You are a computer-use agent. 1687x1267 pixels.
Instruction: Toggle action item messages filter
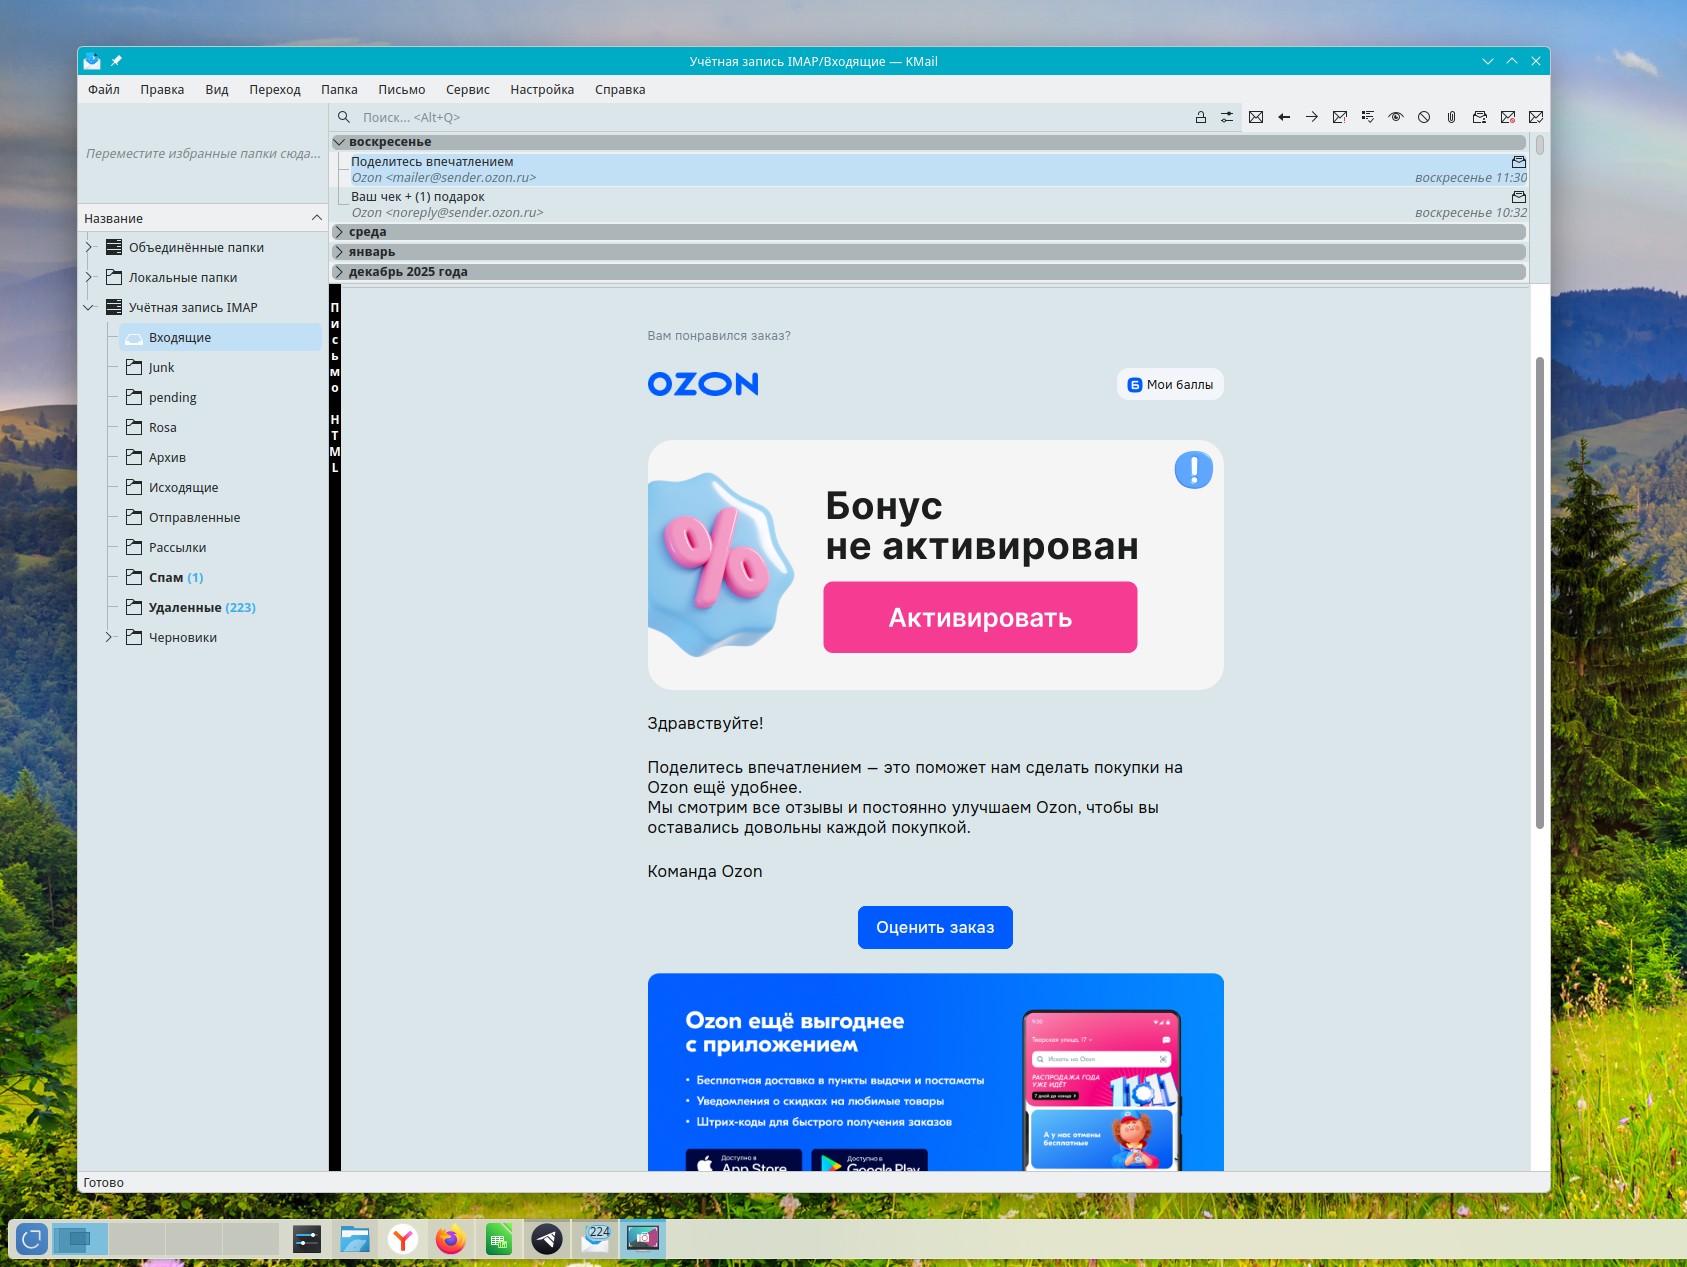1368,117
